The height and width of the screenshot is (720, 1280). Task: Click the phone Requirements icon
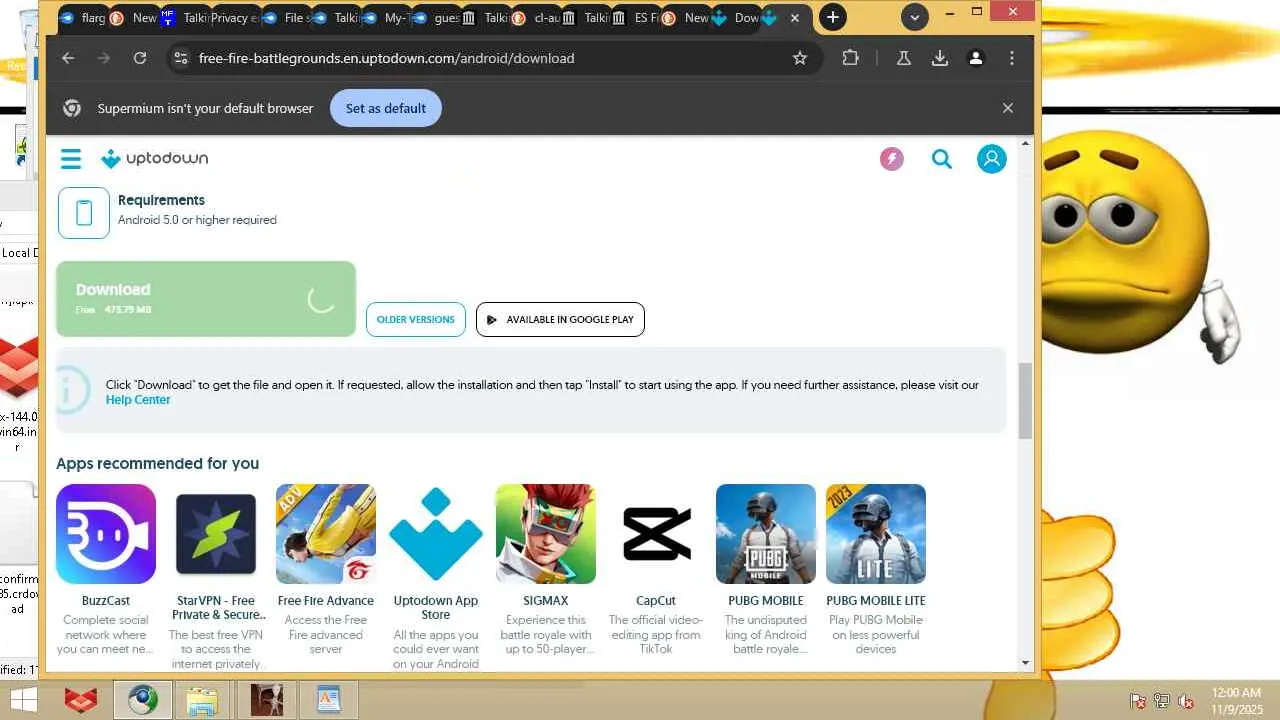84,212
